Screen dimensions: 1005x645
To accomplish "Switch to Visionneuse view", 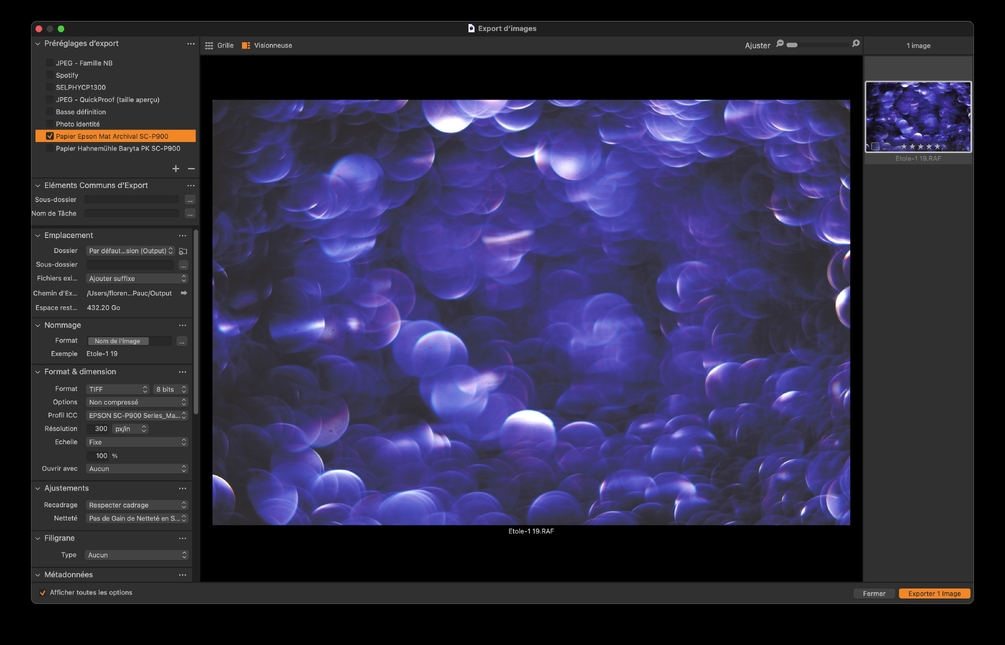I will [267, 45].
